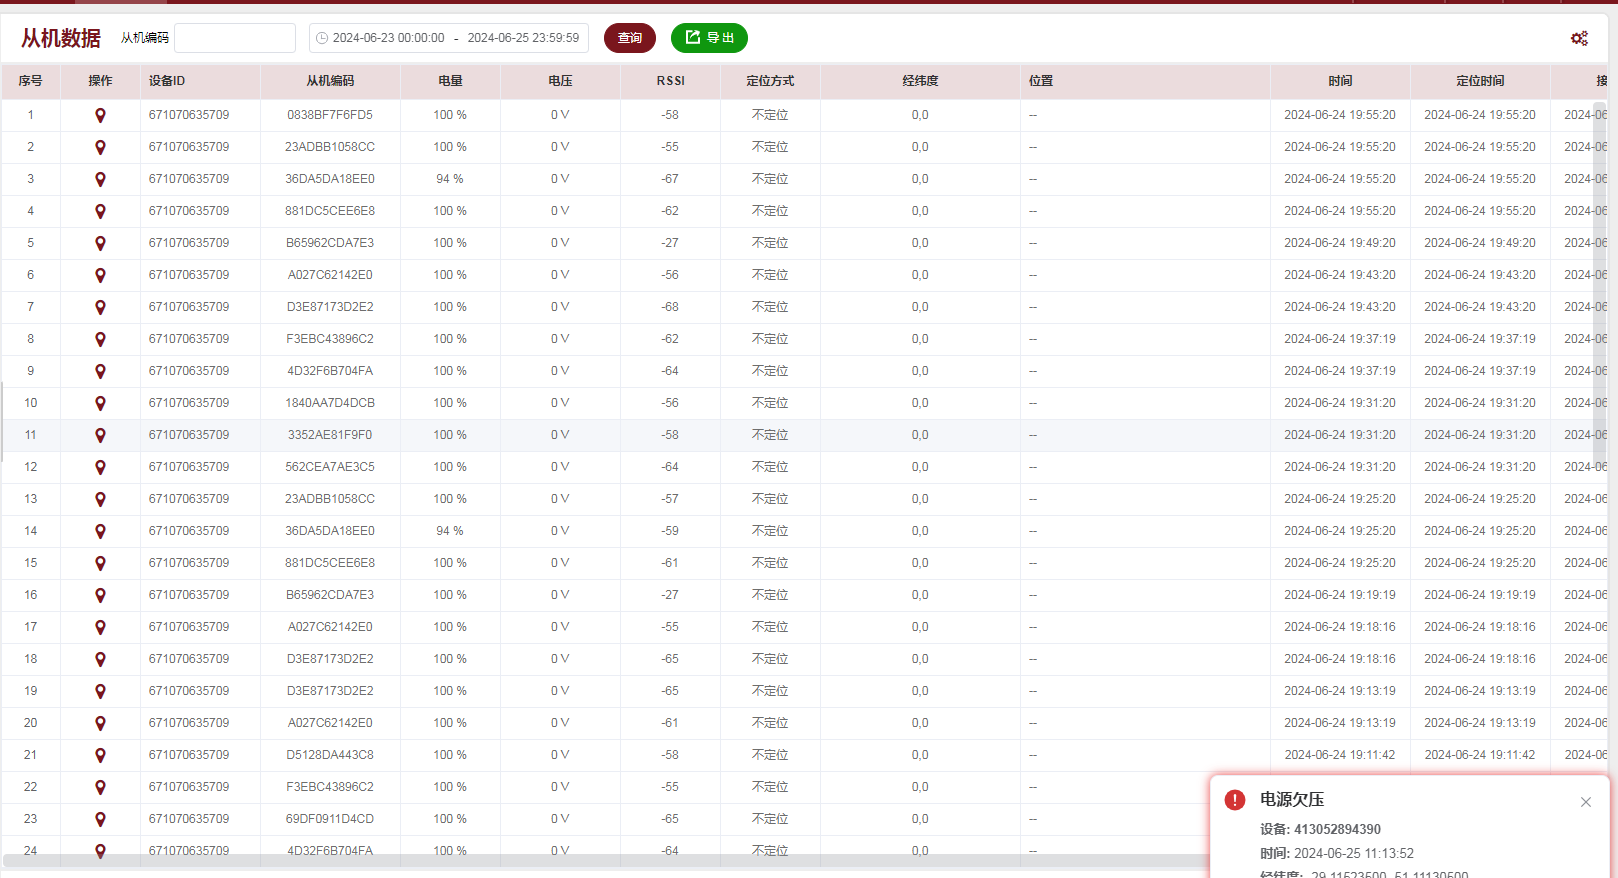Focus the 从机编码 input field
This screenshot has height=878, width=1618.
(235, 38)
